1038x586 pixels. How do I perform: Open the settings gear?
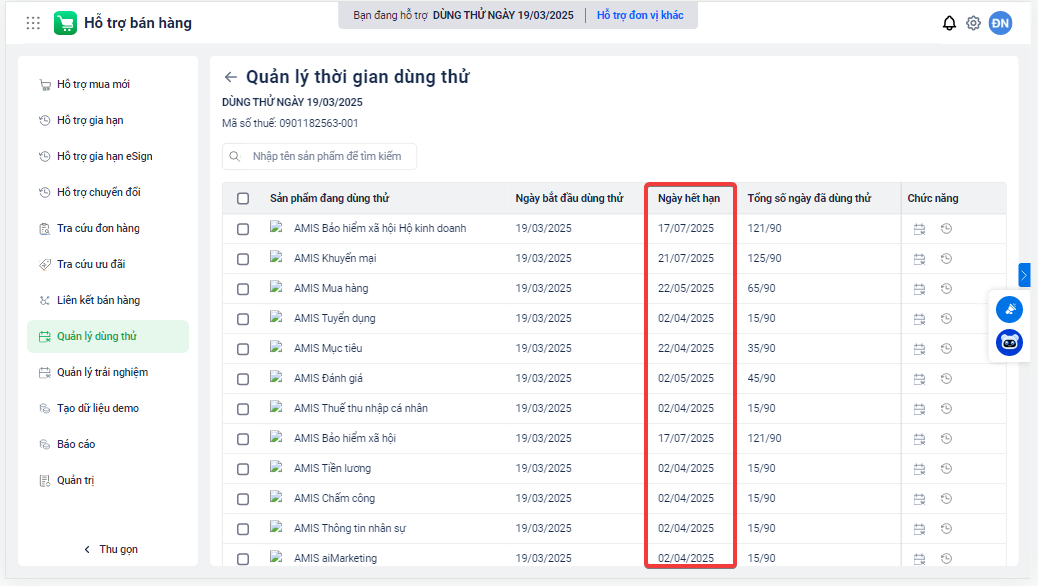click(x=973, y=23)
